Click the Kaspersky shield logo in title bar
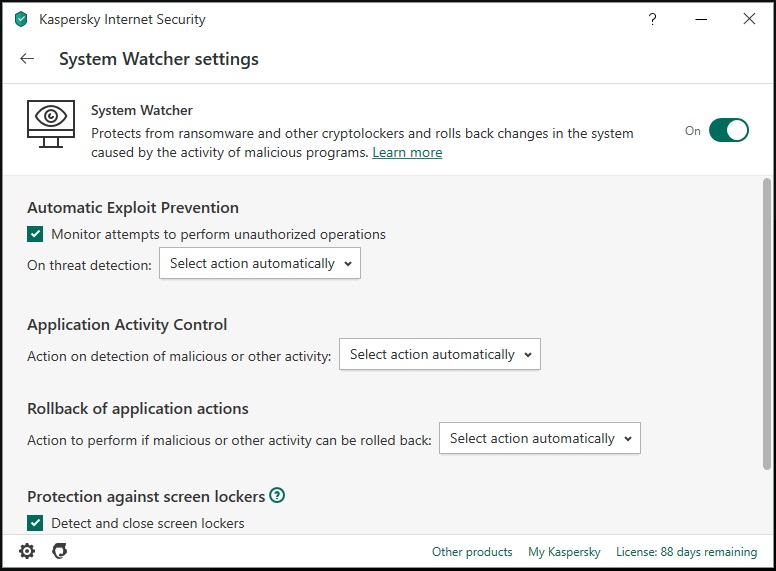This screenshot has width=776, height=571. tap(21, 19)
